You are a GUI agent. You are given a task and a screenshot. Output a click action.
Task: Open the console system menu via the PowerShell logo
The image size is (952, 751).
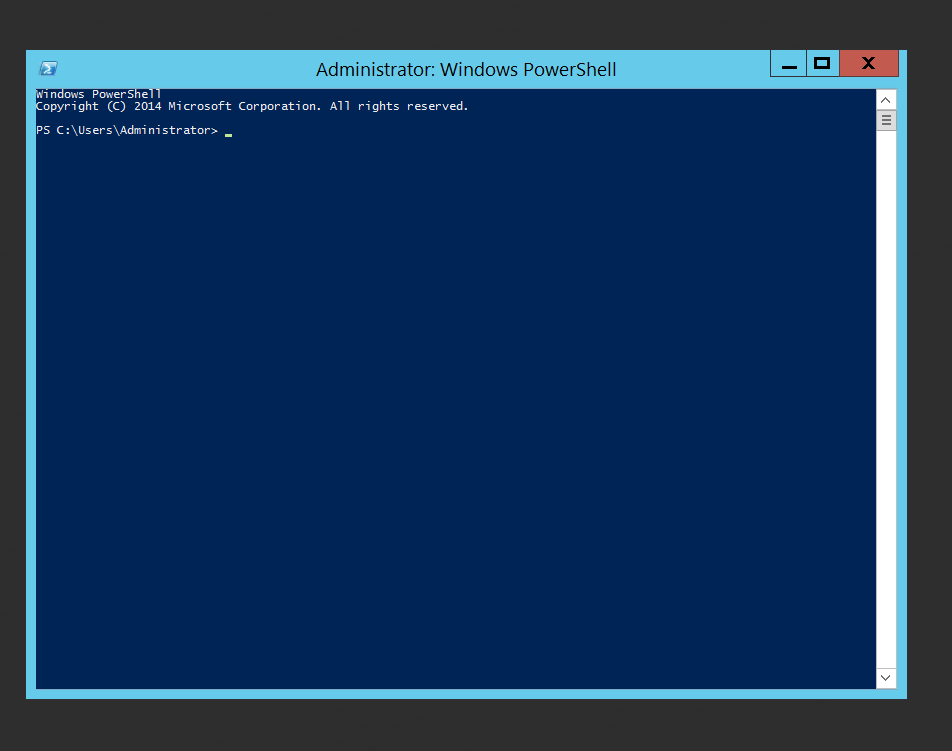click(x=47, y=67)
